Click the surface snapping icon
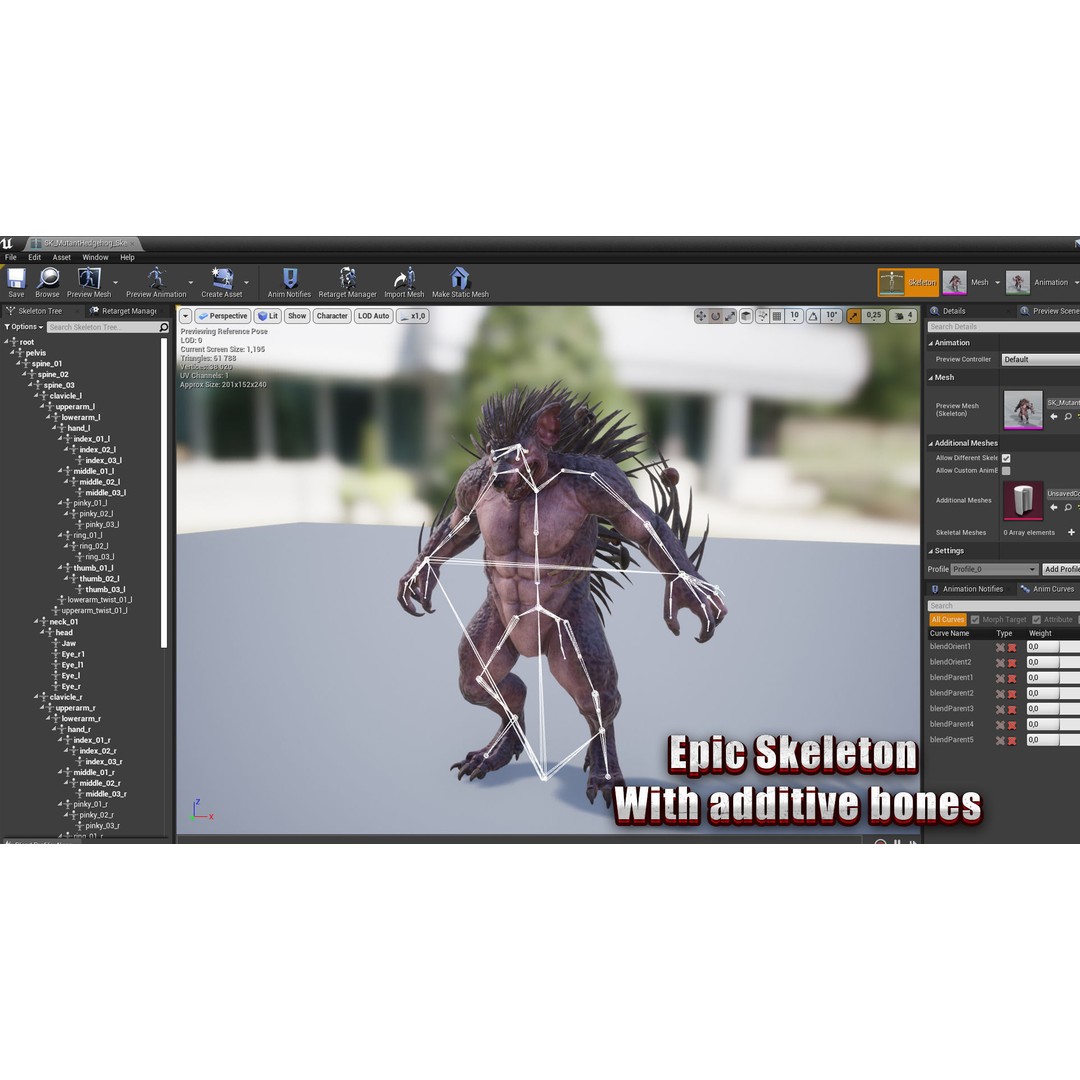Screen dimensions: 1080x1080 tap(762, 316)
